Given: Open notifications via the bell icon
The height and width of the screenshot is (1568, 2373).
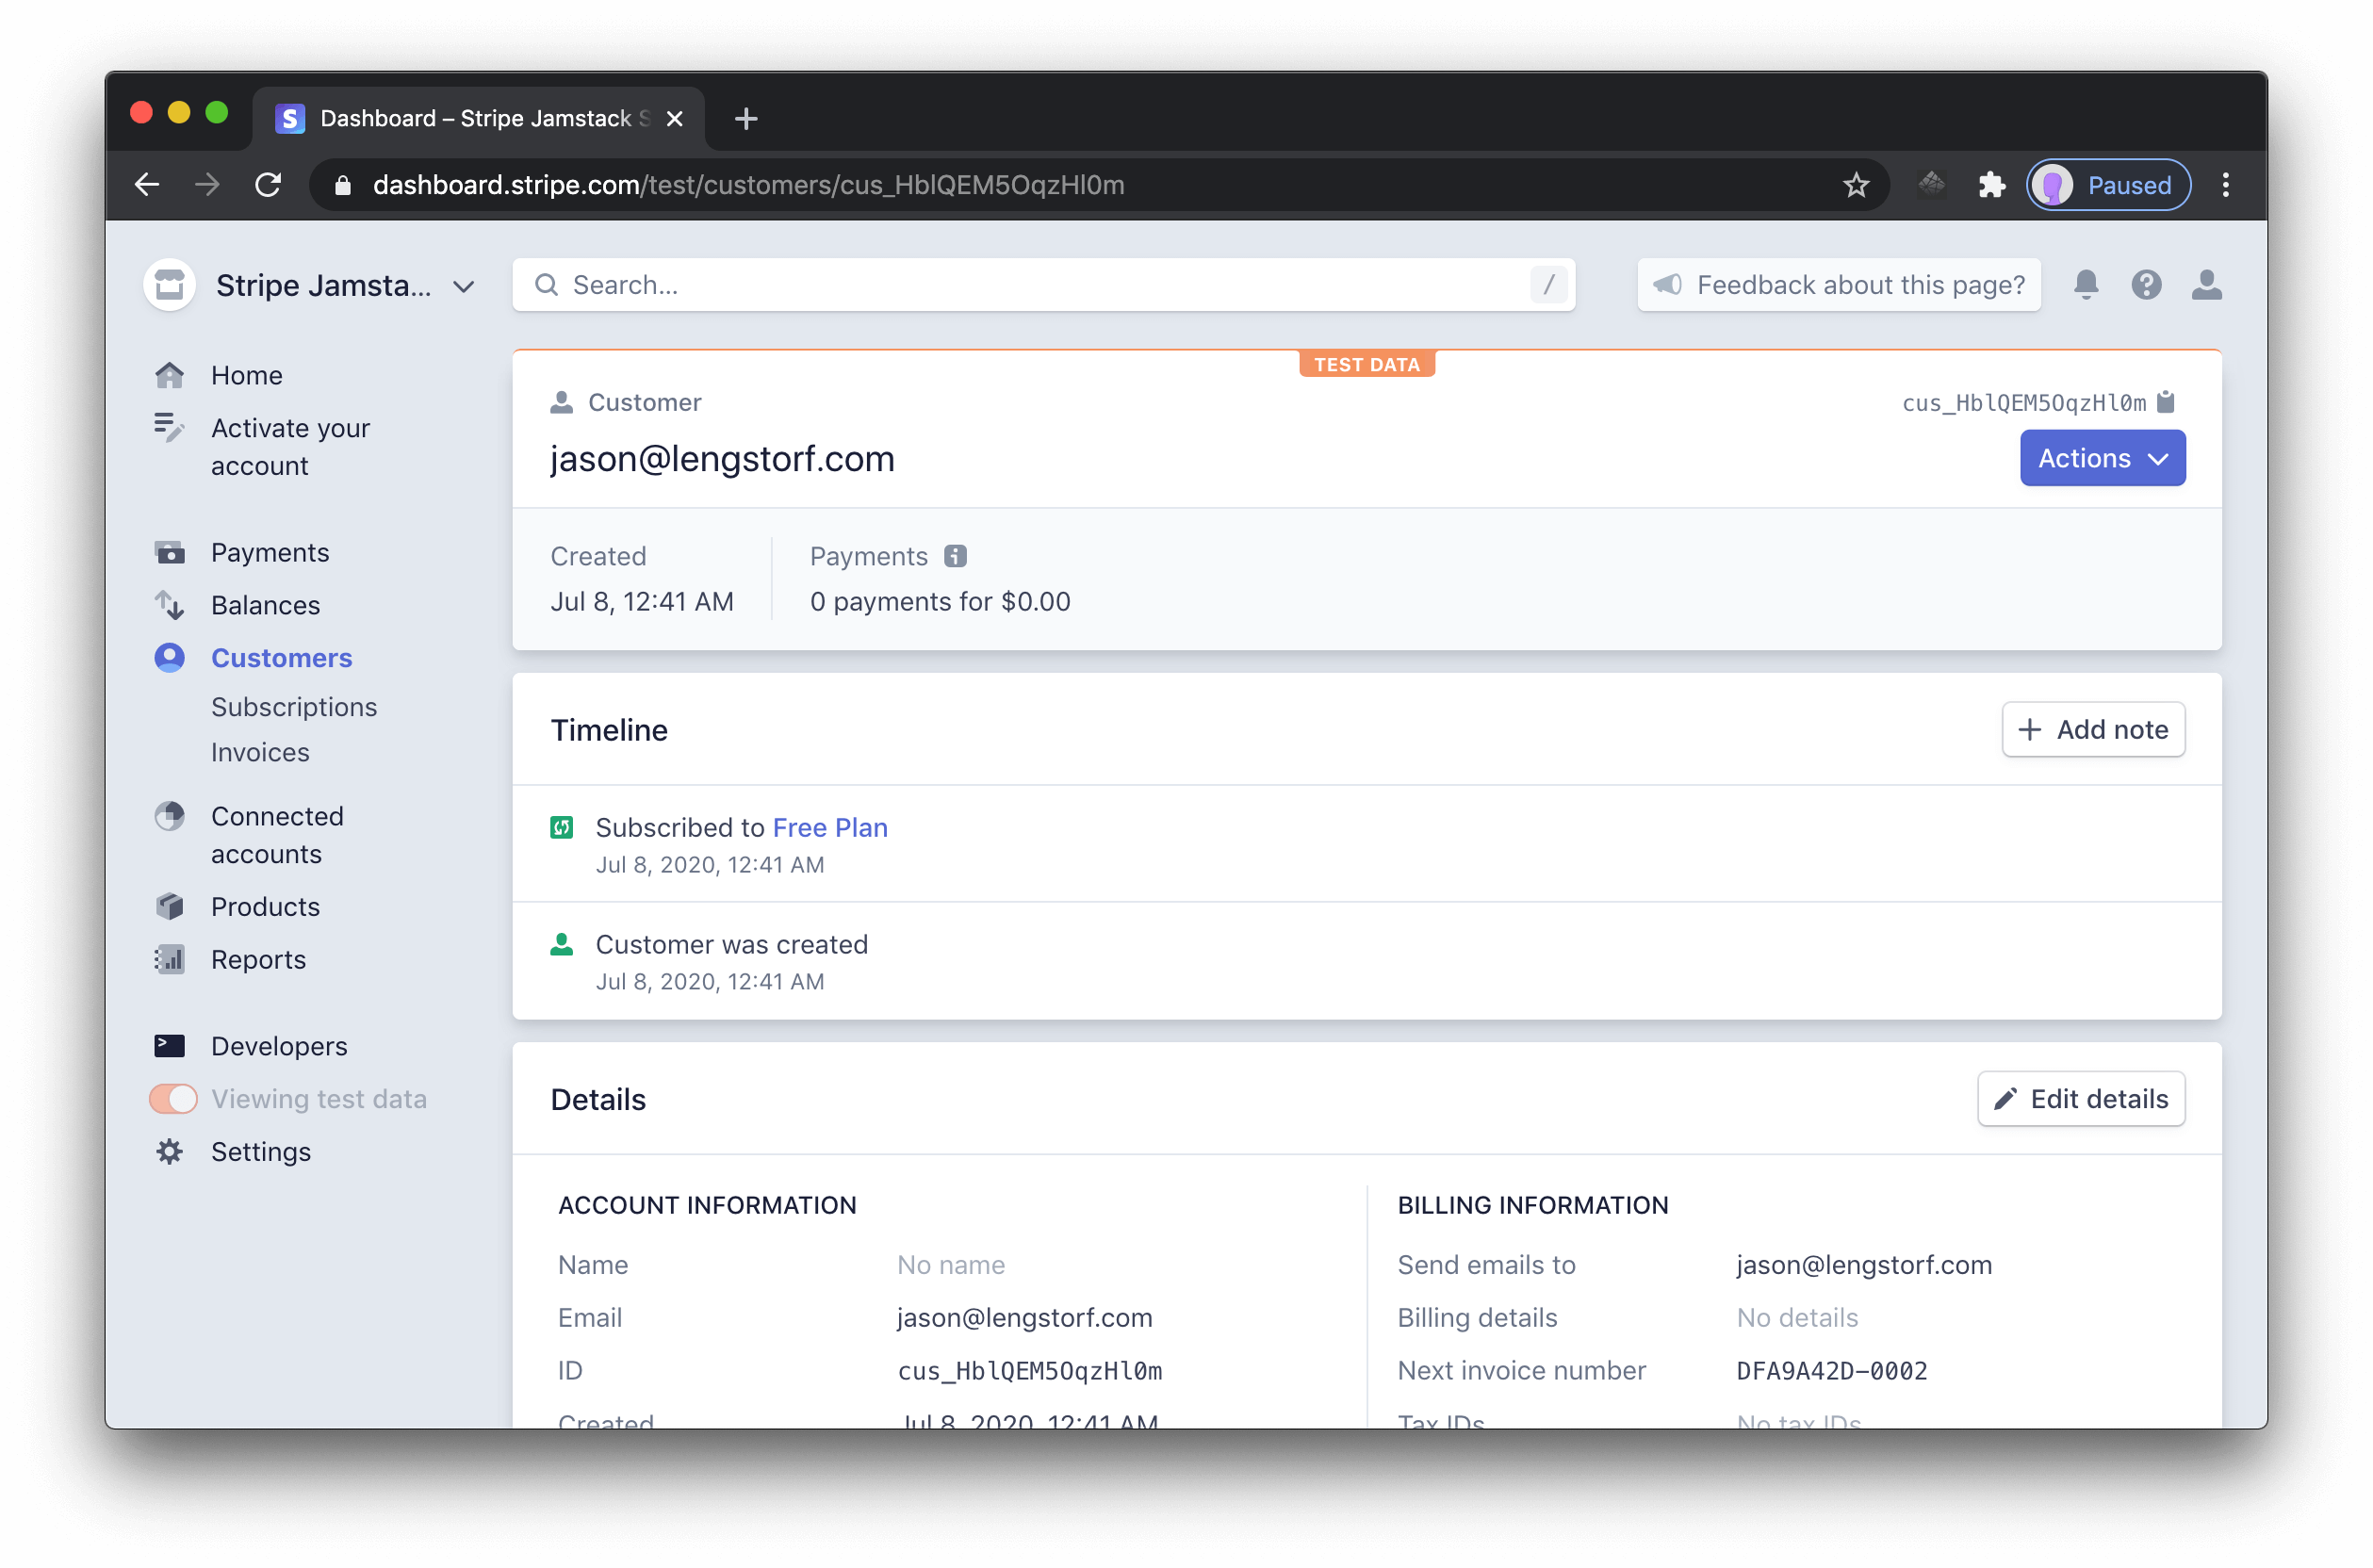Looking at the screenshot, I should tap(2086, 285).
